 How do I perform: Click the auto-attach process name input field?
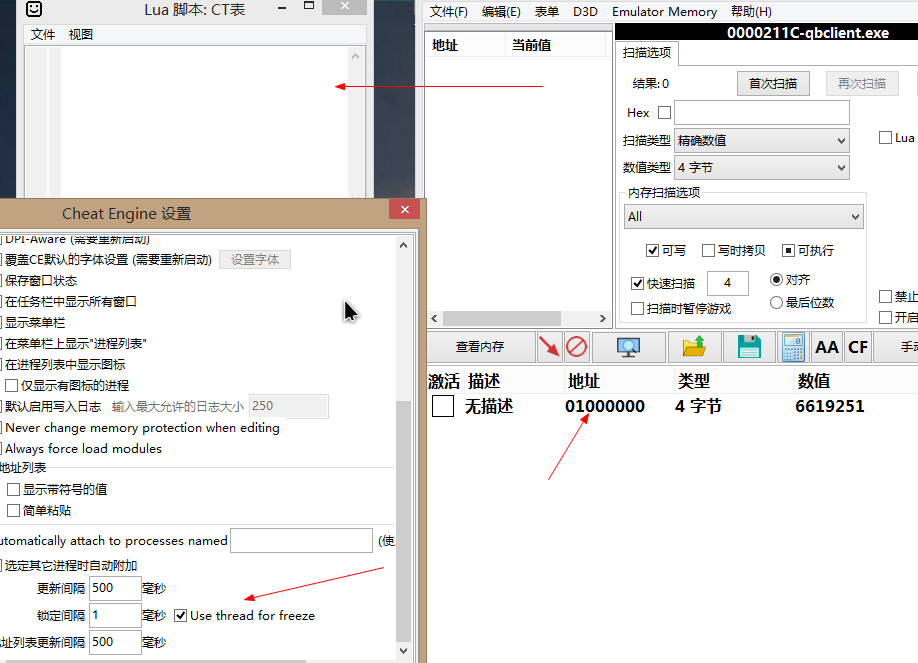pos(301,541)
